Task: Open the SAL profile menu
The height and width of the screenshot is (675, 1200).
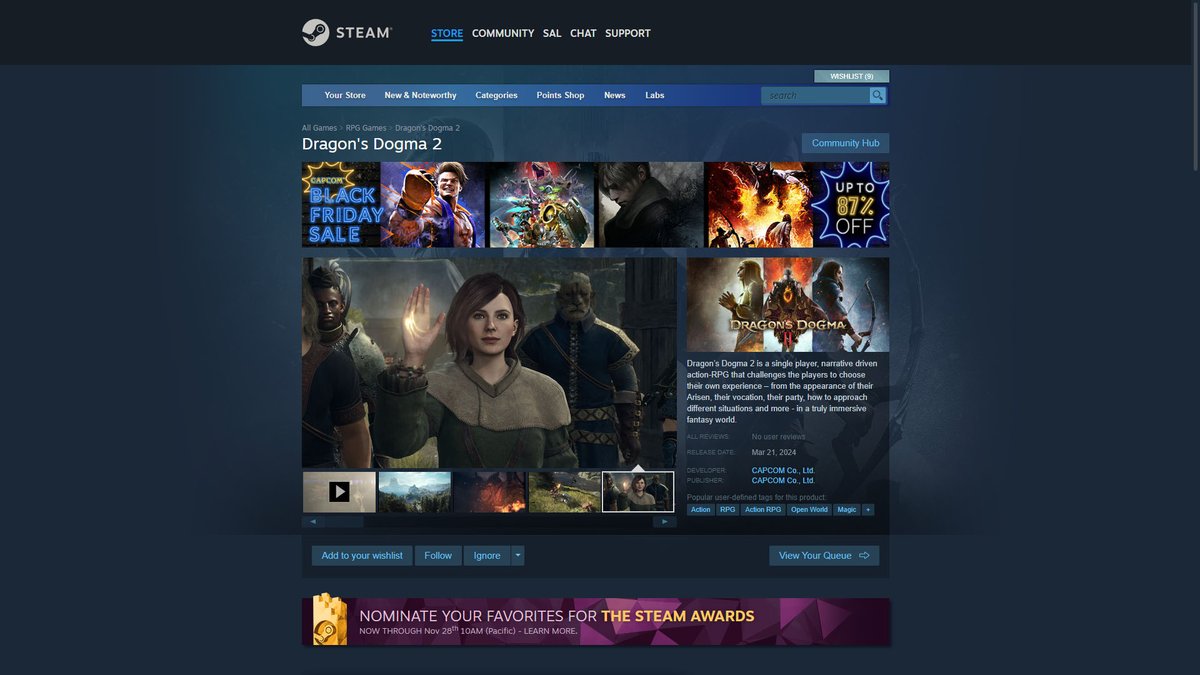Action: point(552,33)
